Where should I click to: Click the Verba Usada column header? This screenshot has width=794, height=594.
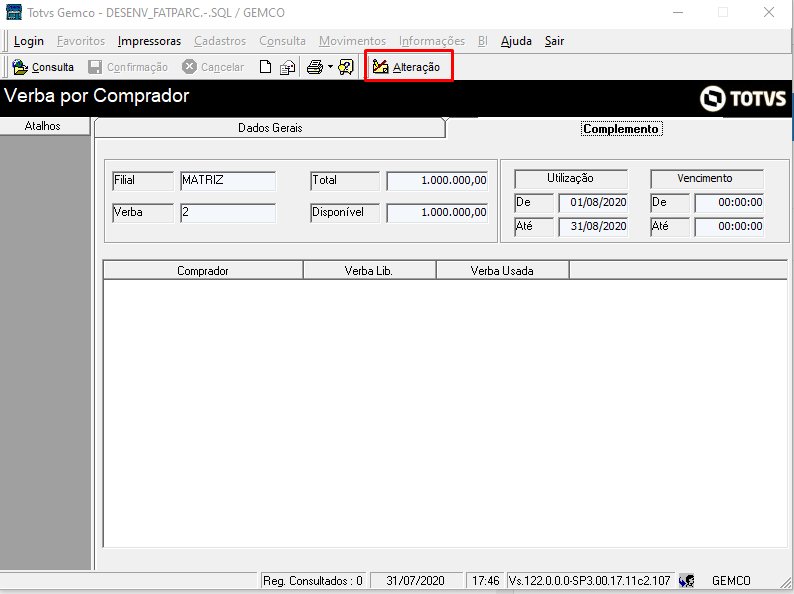pos(502,270)
